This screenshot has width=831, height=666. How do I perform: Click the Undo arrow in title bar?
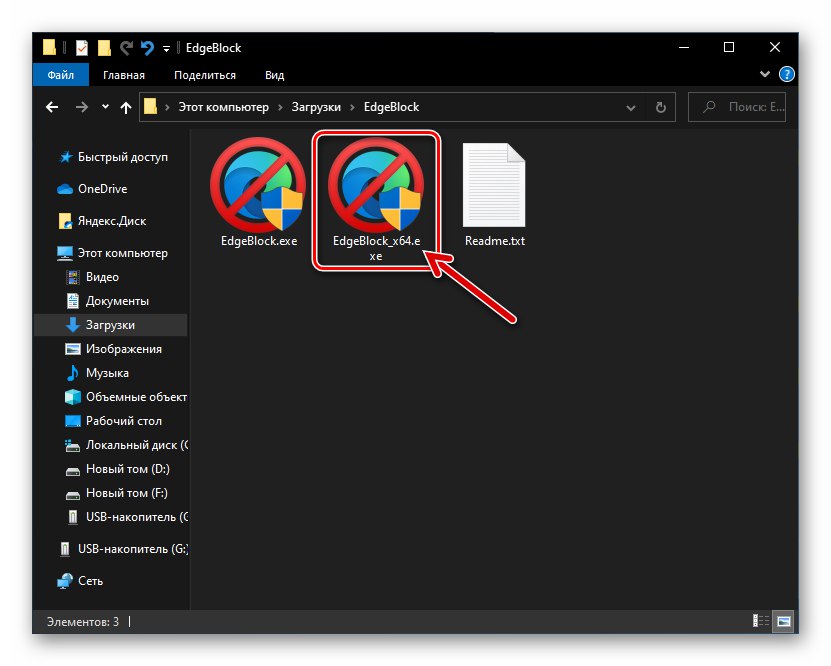(147, 48)
